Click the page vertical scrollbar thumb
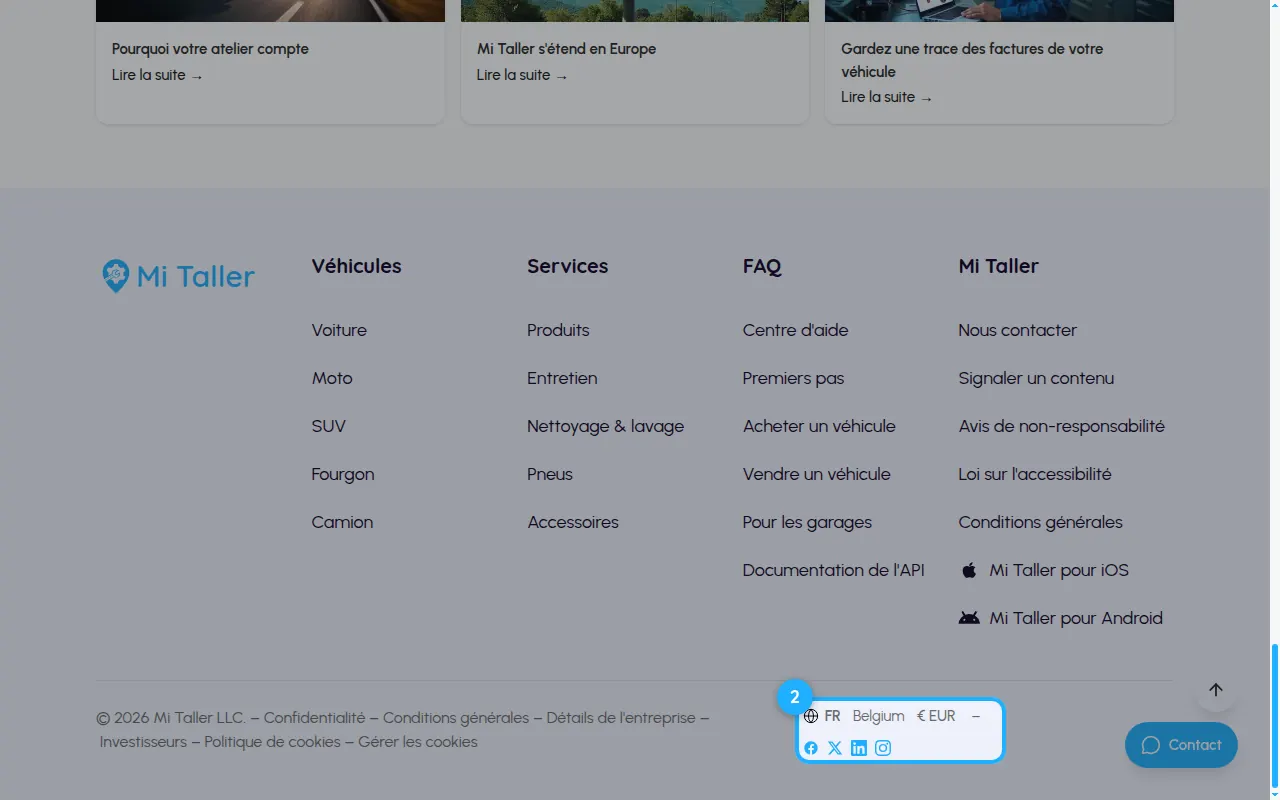Viewport: 1280px width, 800px height. 1274,715
